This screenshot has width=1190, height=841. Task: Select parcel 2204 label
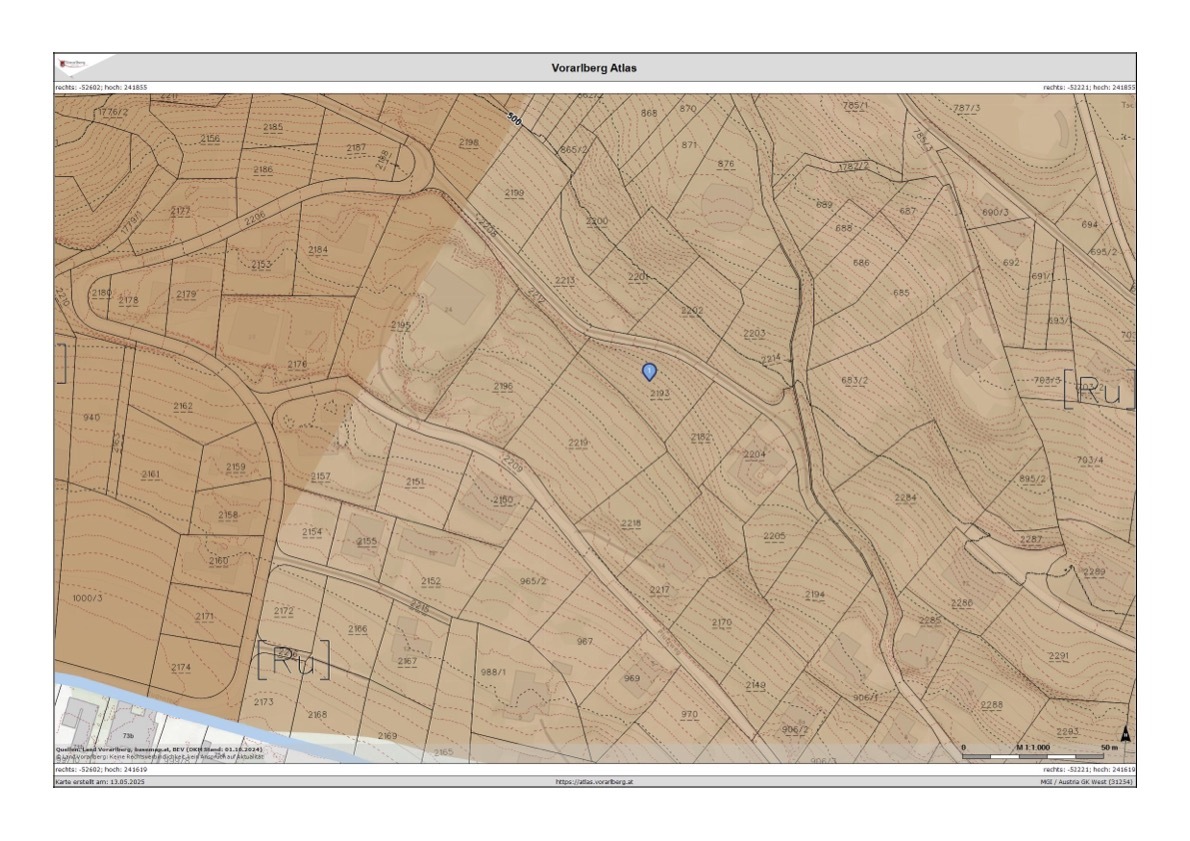pos(754,454)
